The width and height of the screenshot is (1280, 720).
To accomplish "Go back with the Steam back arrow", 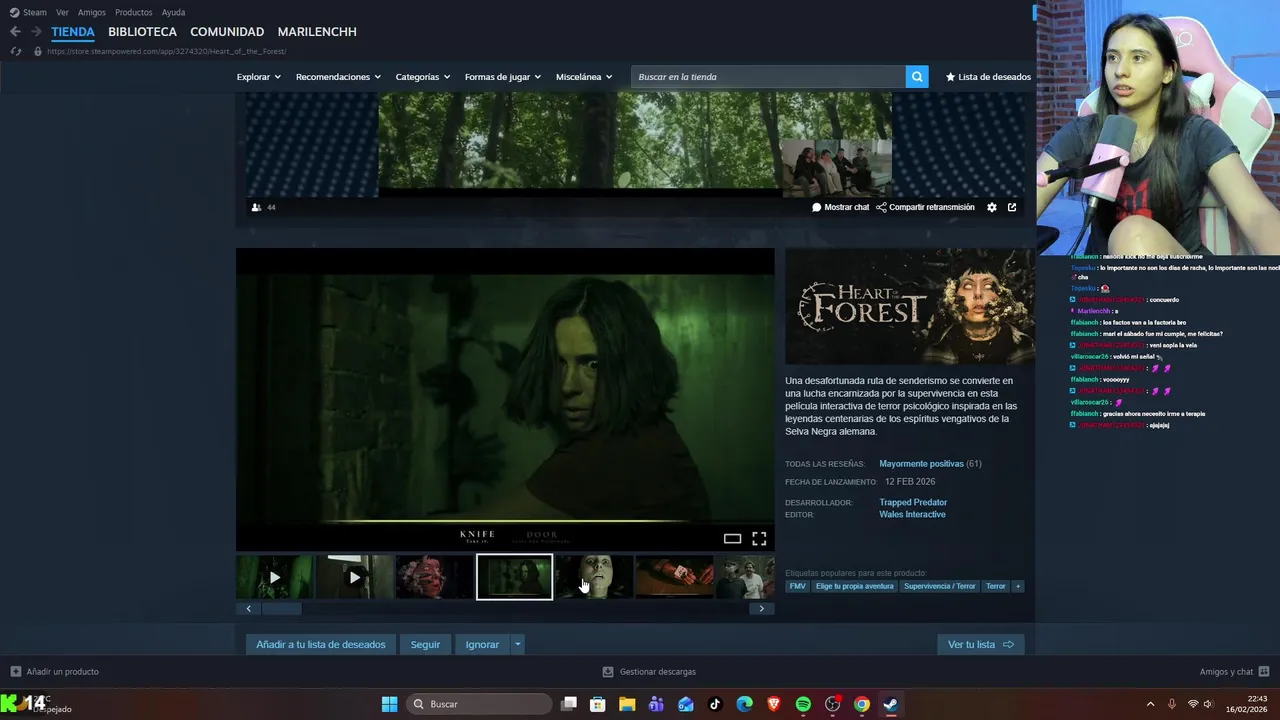I will (x=15, y=32).
